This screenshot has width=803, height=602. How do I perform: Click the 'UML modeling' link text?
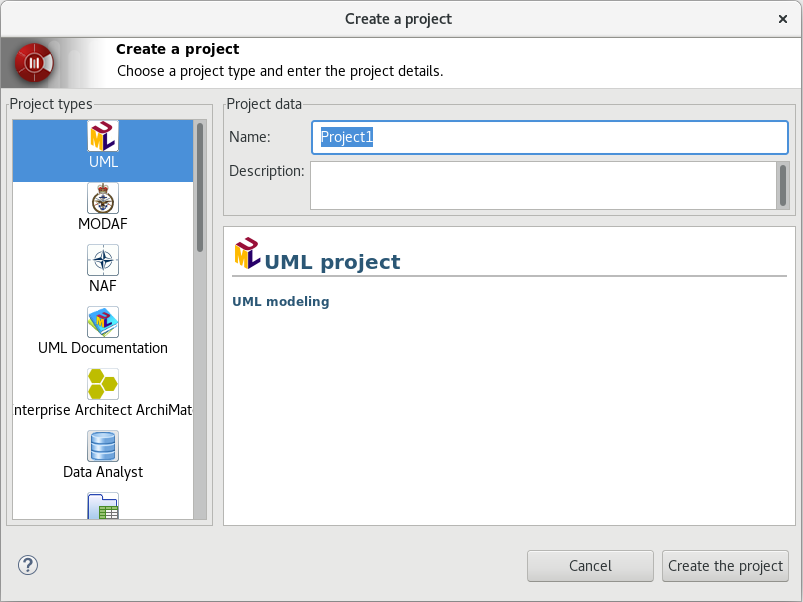tap(280, 301)
